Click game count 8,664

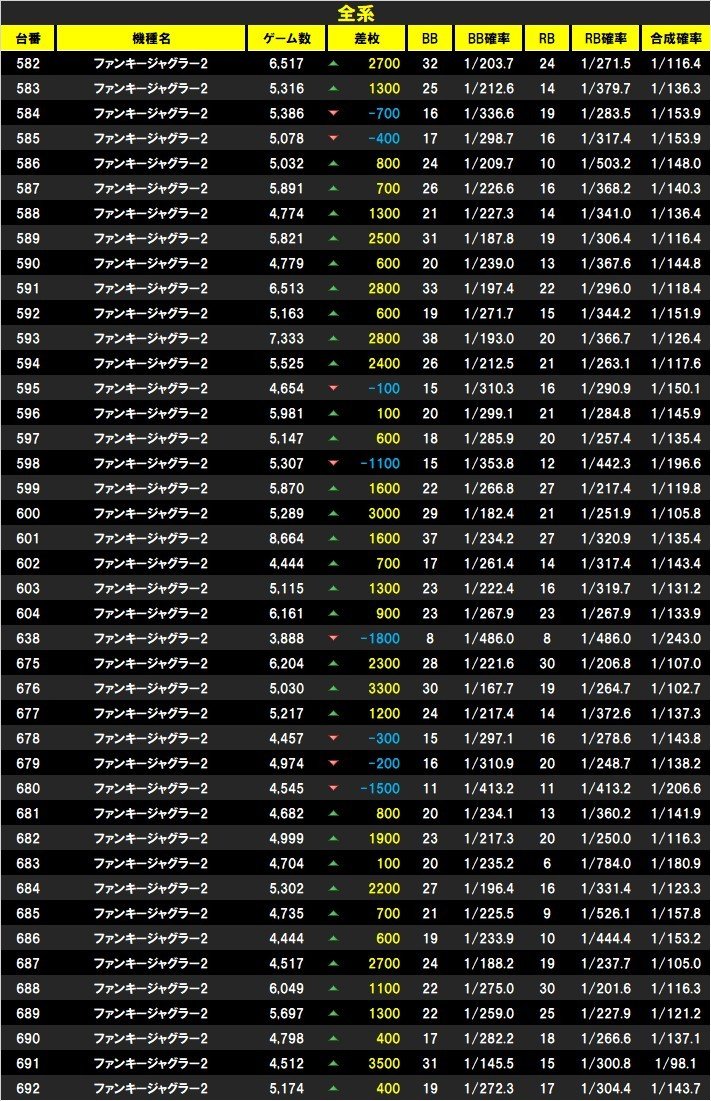286,539
